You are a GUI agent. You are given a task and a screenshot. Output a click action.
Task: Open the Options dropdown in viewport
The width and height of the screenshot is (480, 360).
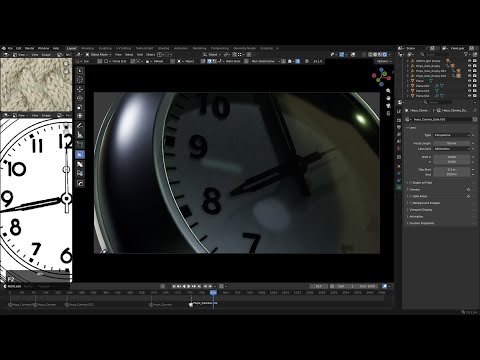384,61
